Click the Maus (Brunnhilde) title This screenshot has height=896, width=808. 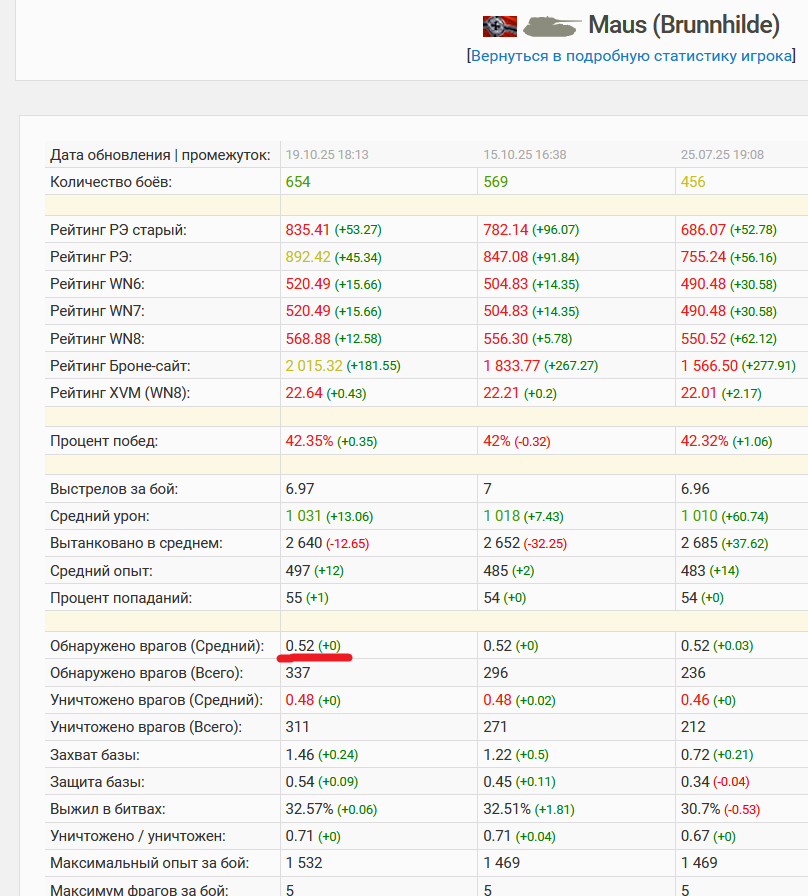click(683, 25)
